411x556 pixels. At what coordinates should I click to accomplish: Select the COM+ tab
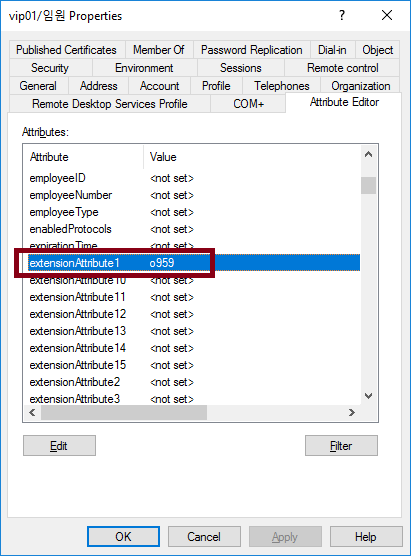pos(248,104)
